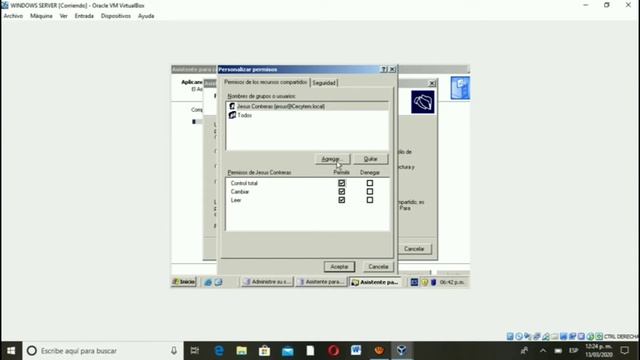Click VirtualBox hard disk status icon
Viewport: 640px width, 360px height.
click(x=510, y=336)
